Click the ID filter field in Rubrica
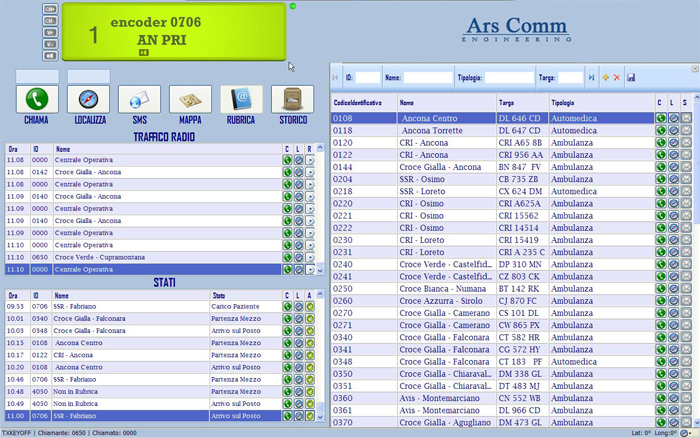700x438 pixels. coord(368,77)
